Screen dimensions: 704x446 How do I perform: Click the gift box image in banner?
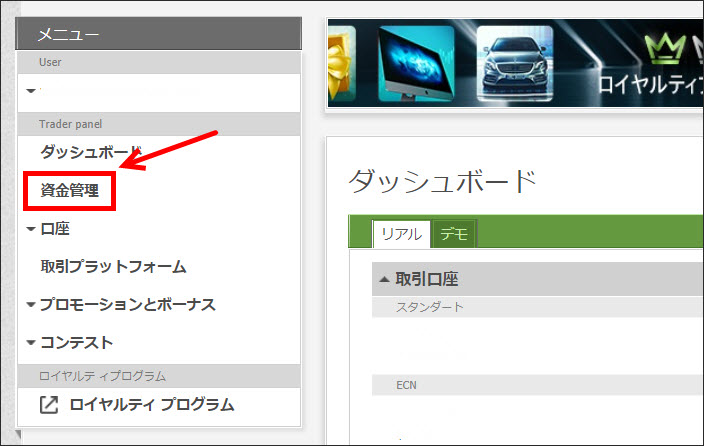tap(348, 62)
